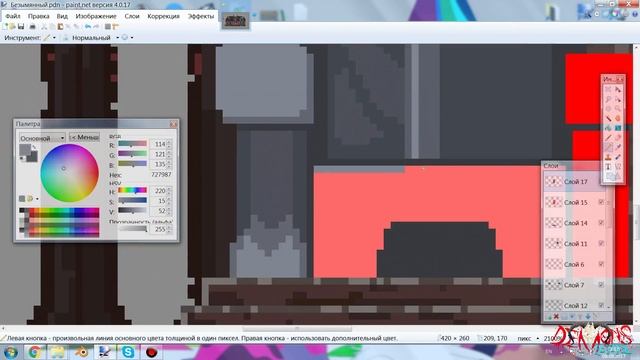Click the alpha transparency slider

(132, 229)
